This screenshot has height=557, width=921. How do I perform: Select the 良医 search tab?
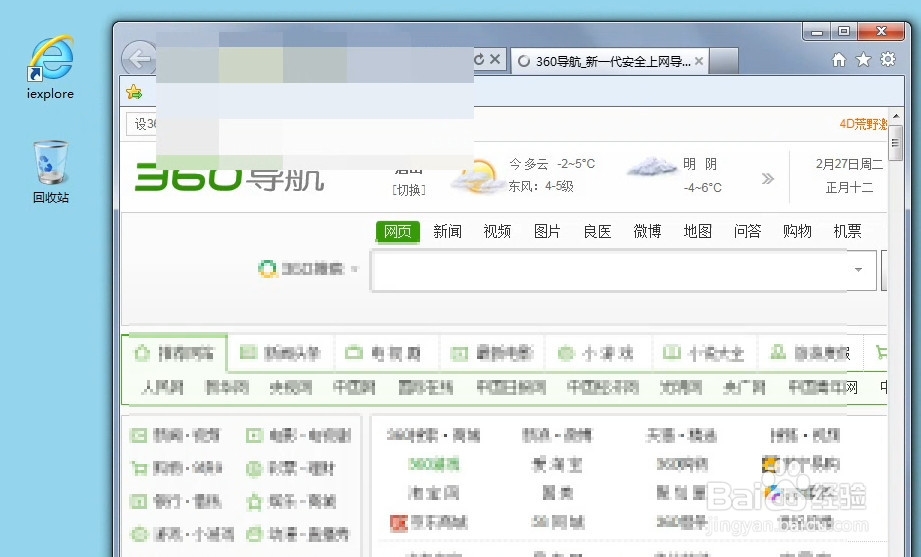(597, 231)
